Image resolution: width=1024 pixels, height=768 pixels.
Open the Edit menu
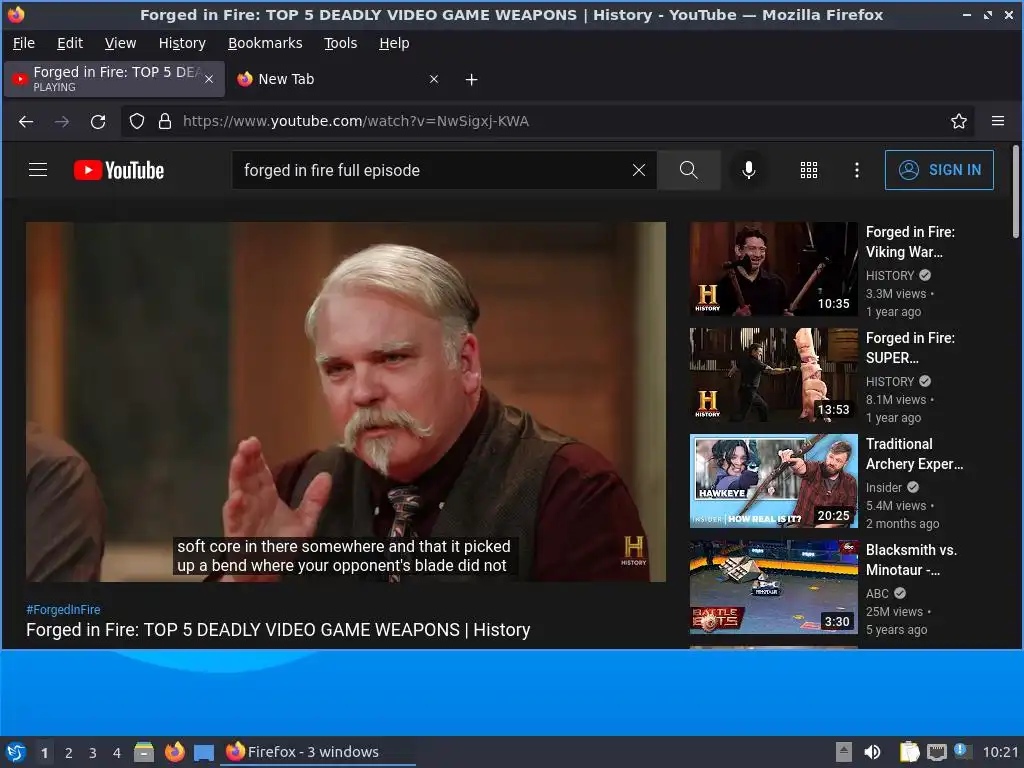[70, 43]
